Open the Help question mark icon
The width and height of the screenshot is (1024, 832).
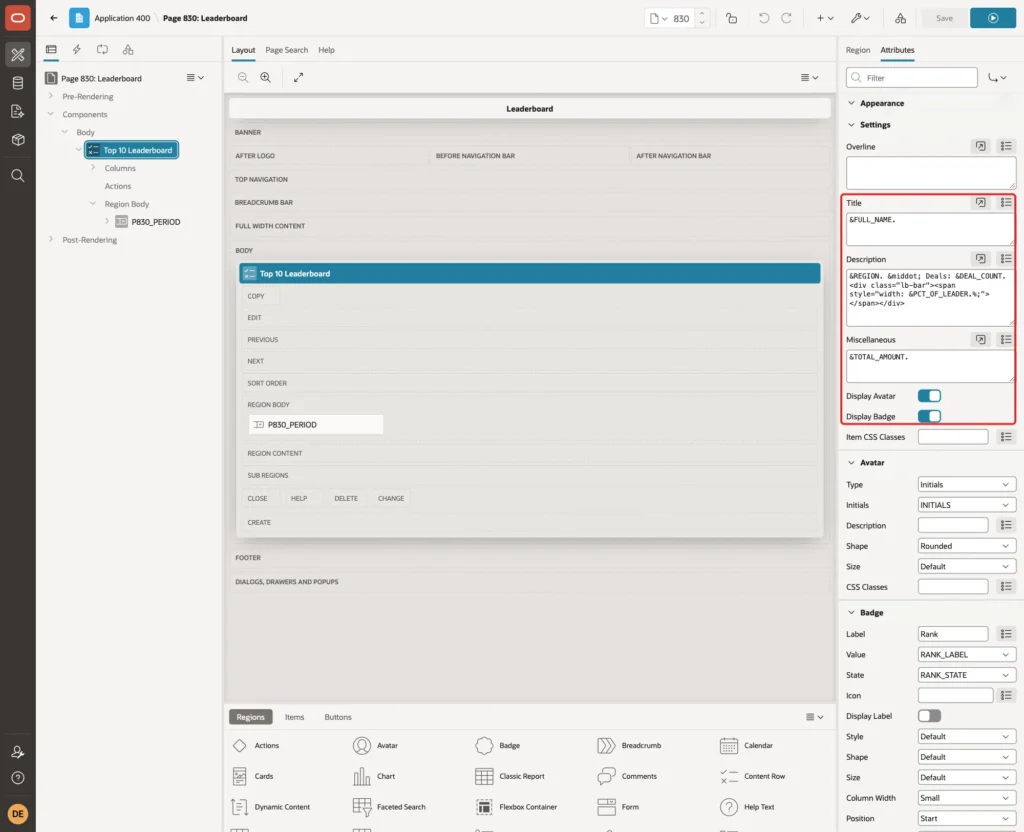(x=18, y=778)
